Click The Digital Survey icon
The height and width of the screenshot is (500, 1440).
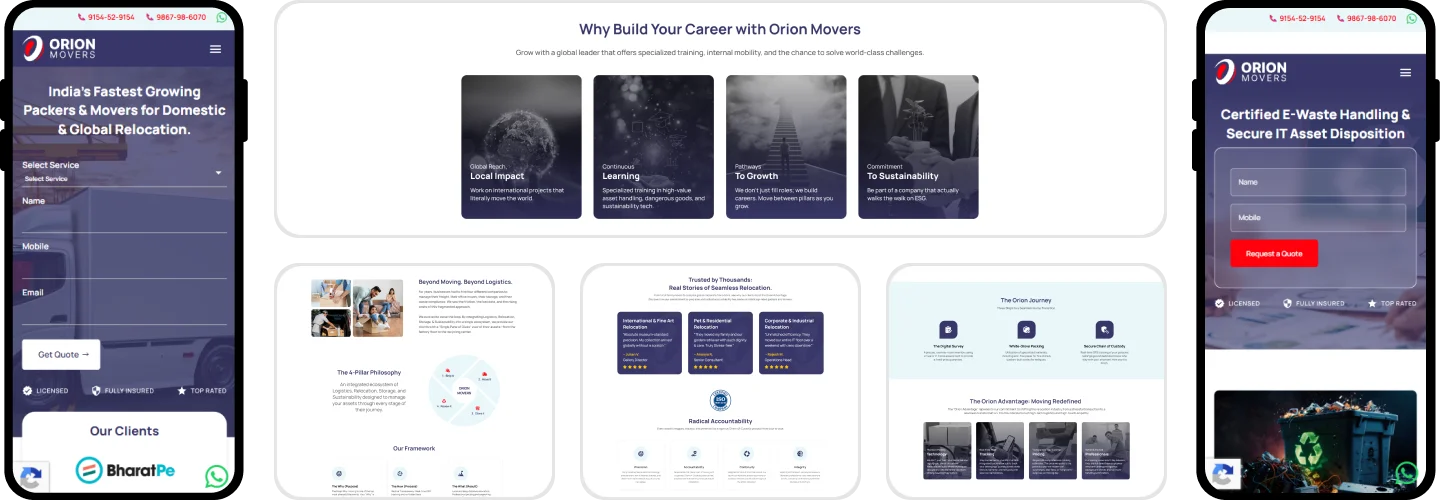(948, 329)
